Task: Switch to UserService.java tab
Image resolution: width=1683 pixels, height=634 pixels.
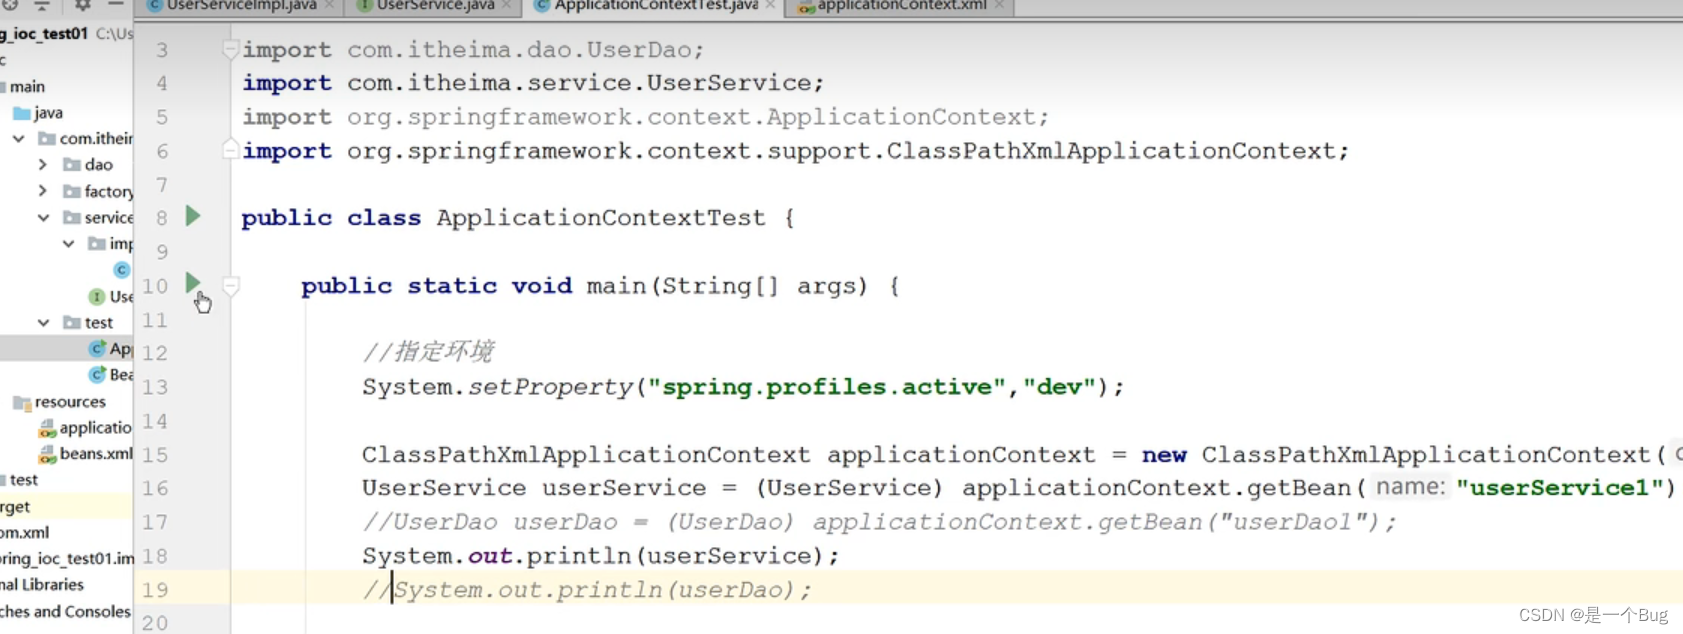Action: pos(434,6)
